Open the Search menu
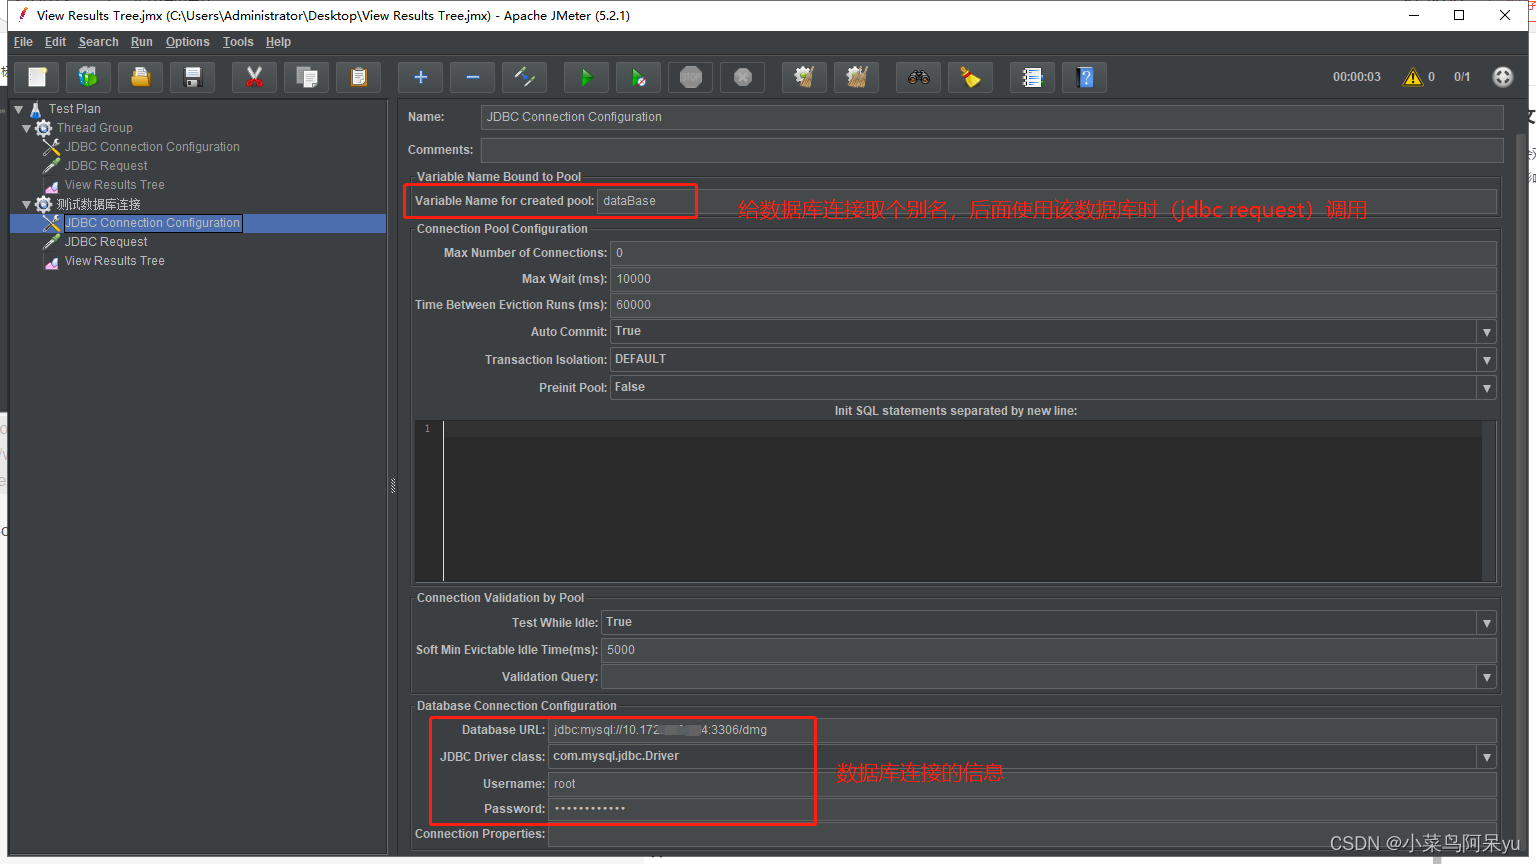The image size is (1536, 864). point(98,42)
